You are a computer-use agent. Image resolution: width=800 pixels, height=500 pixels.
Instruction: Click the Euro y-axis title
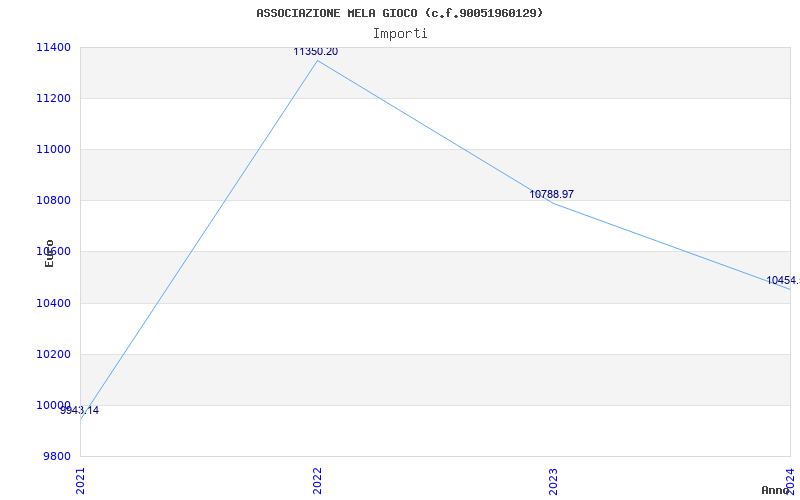coord(49,253)
